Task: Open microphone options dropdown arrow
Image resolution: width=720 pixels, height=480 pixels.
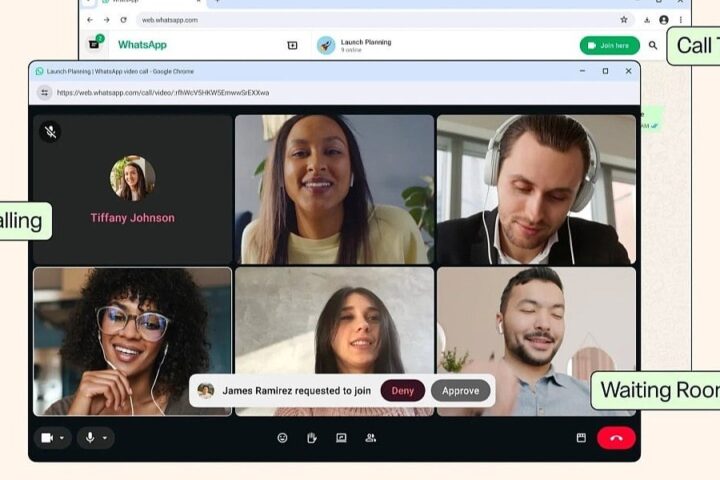Action: click(105, 438)
